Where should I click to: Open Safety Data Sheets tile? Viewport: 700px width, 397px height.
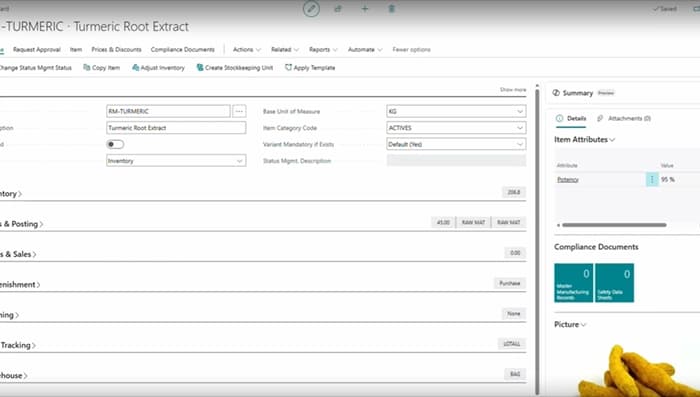click(614, 283)
